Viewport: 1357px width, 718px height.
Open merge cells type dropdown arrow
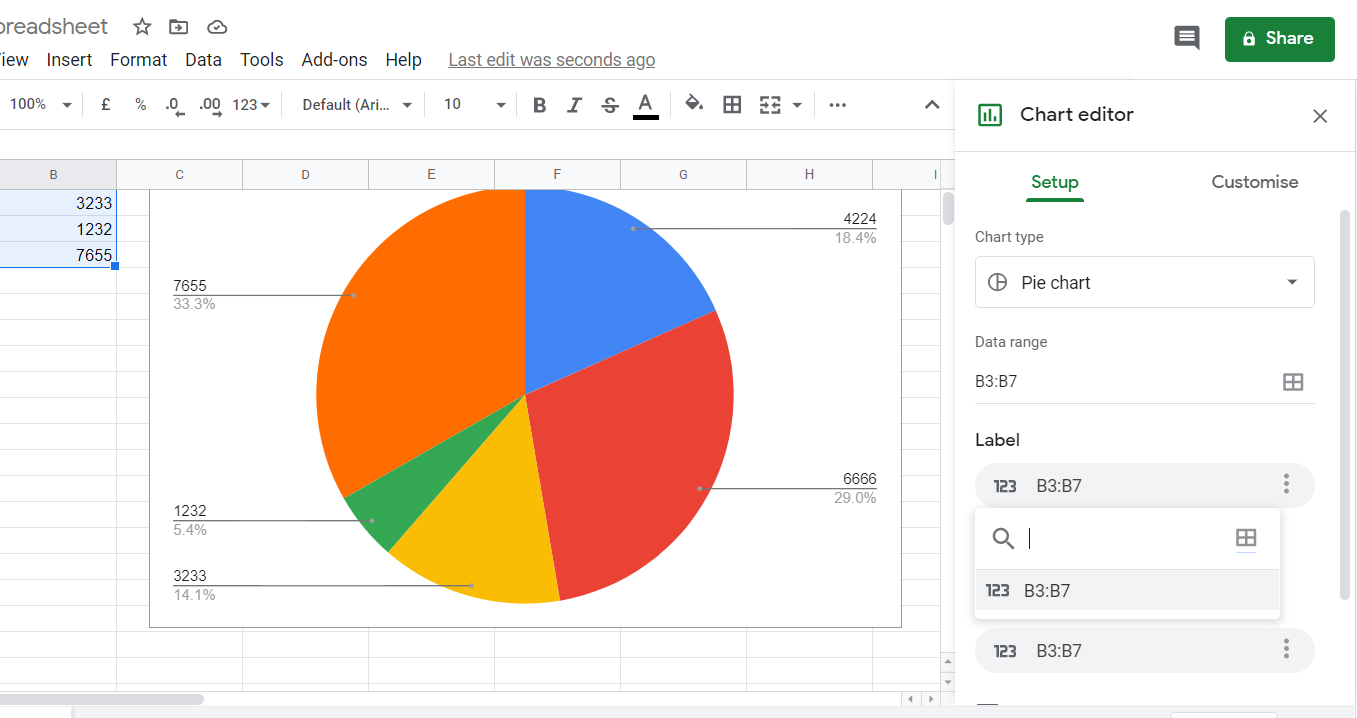[797, 104]
